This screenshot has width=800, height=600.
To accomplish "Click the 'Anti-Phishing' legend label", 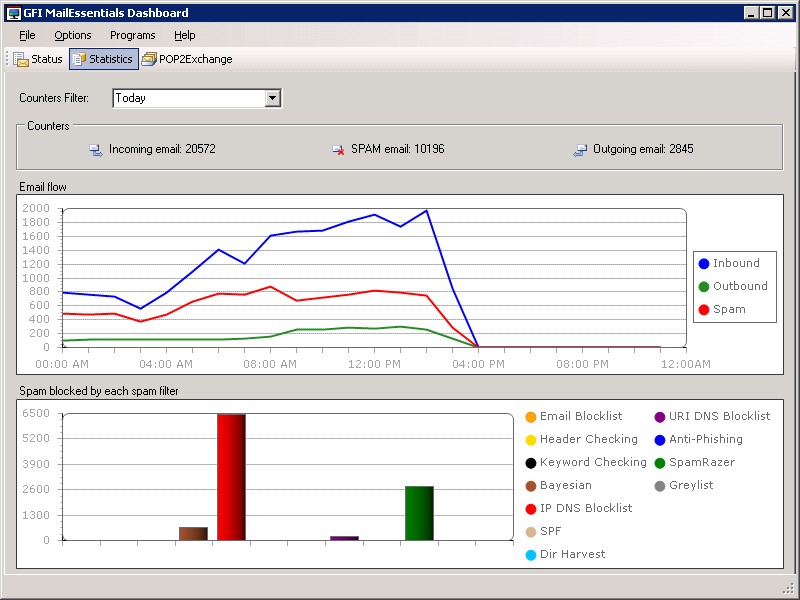I will 706,439.
